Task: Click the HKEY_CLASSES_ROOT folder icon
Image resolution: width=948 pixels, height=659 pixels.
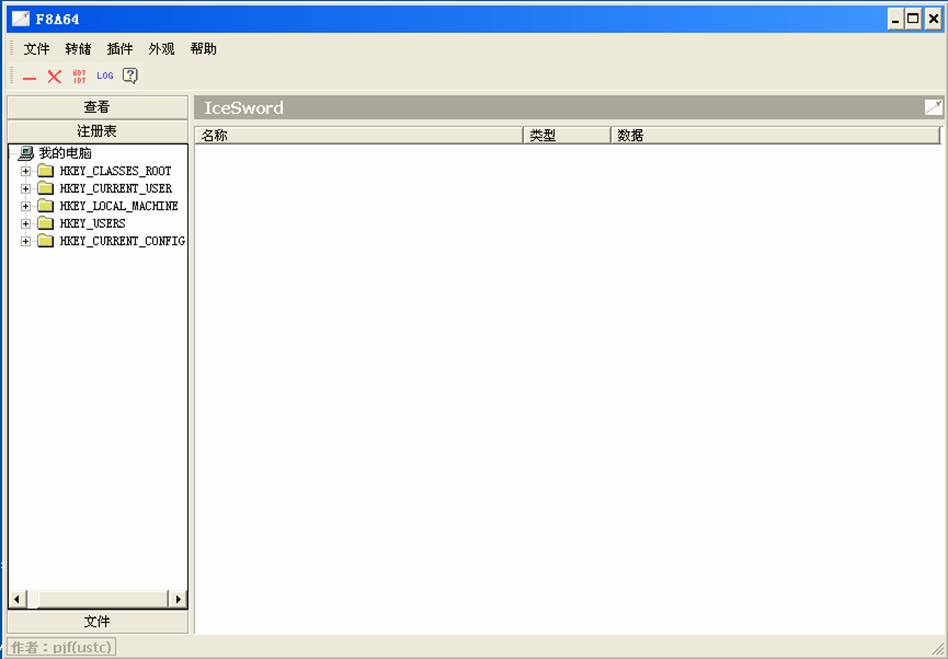Action: 45,170
